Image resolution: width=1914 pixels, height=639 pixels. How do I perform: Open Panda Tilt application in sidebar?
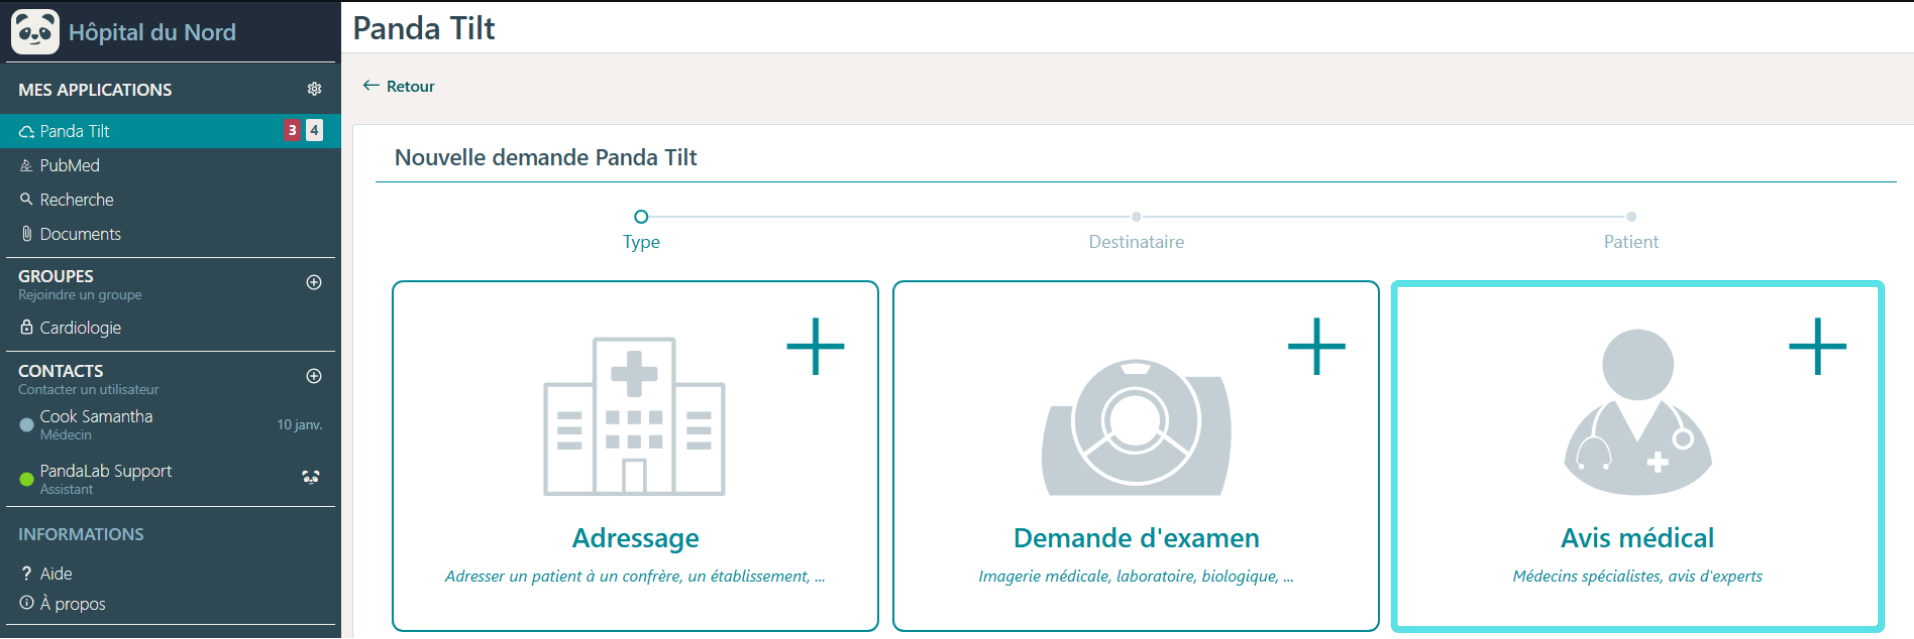point(170,131)
